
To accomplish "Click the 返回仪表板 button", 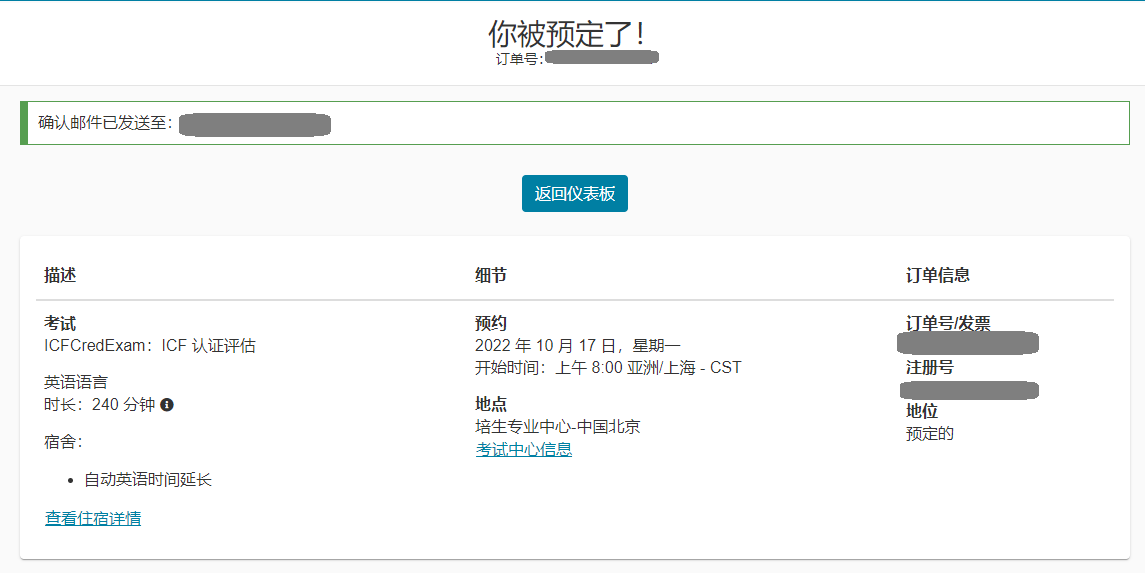I will coord(574,194).
